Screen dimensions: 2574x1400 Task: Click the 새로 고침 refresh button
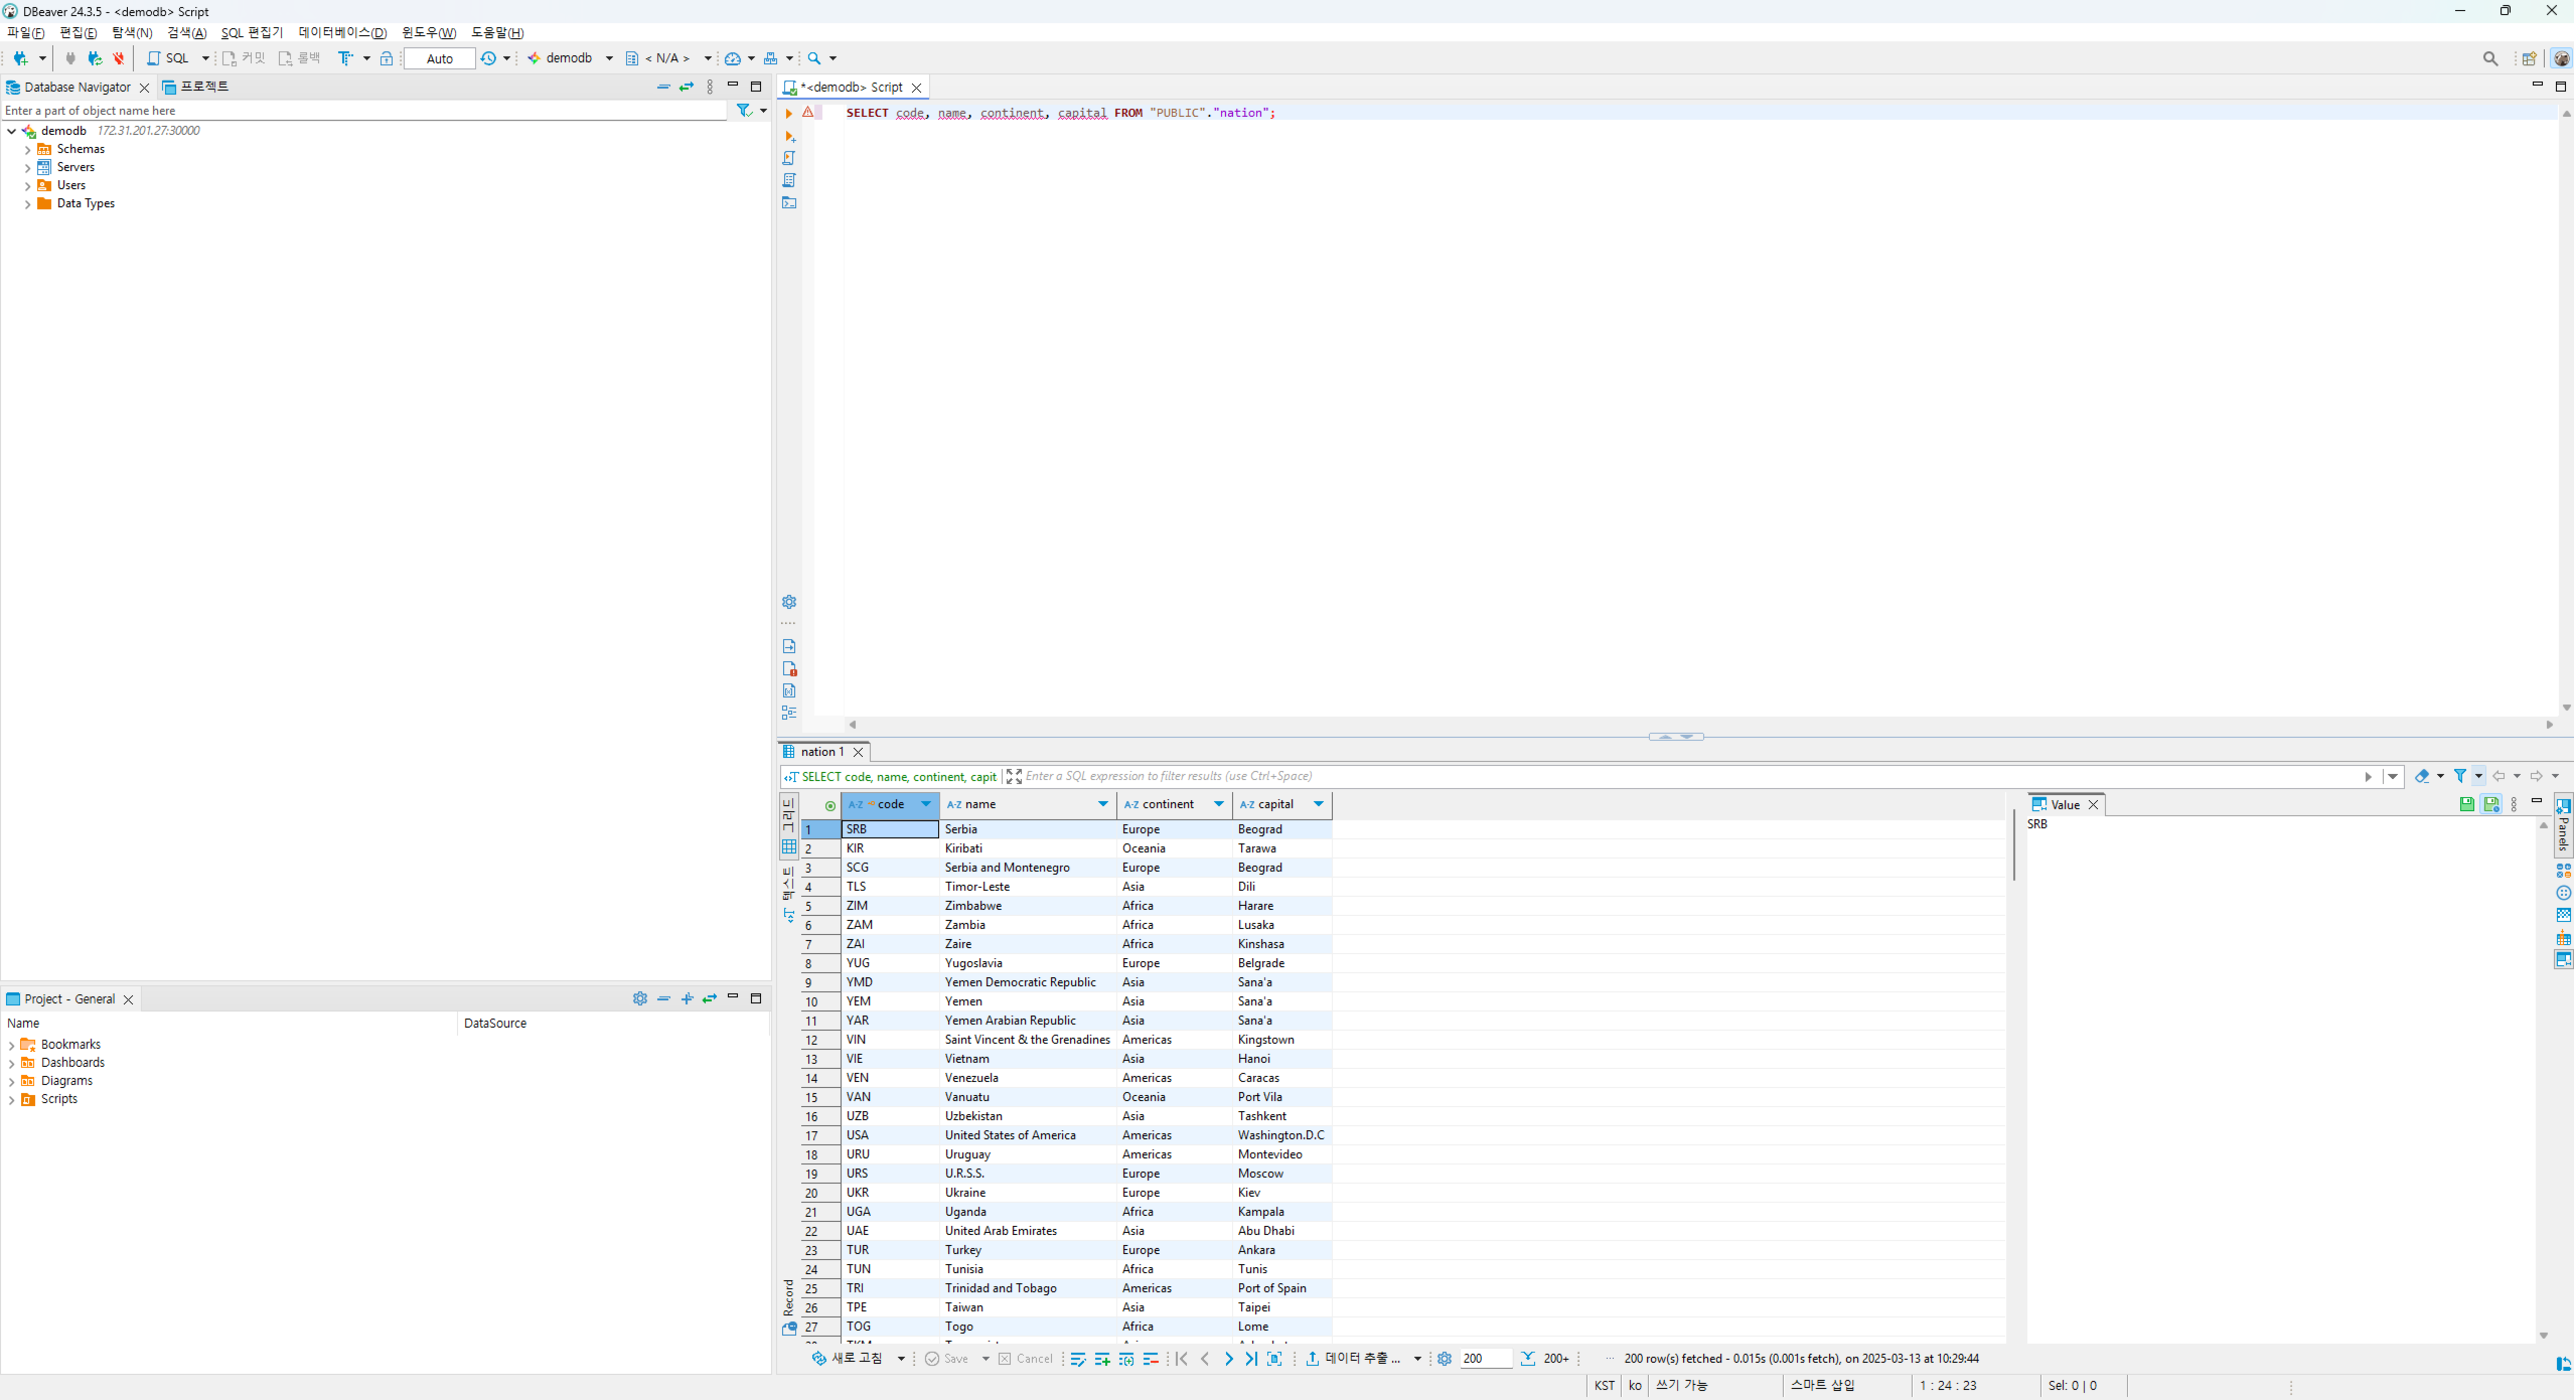click(x=847, y=1359)
